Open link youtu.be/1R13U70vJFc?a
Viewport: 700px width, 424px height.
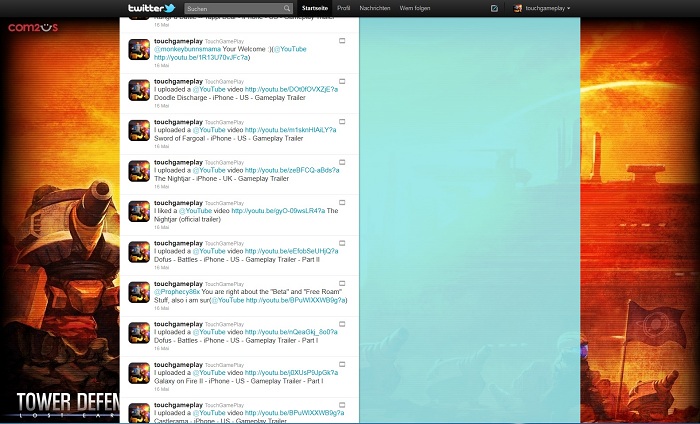click(201, 58)
